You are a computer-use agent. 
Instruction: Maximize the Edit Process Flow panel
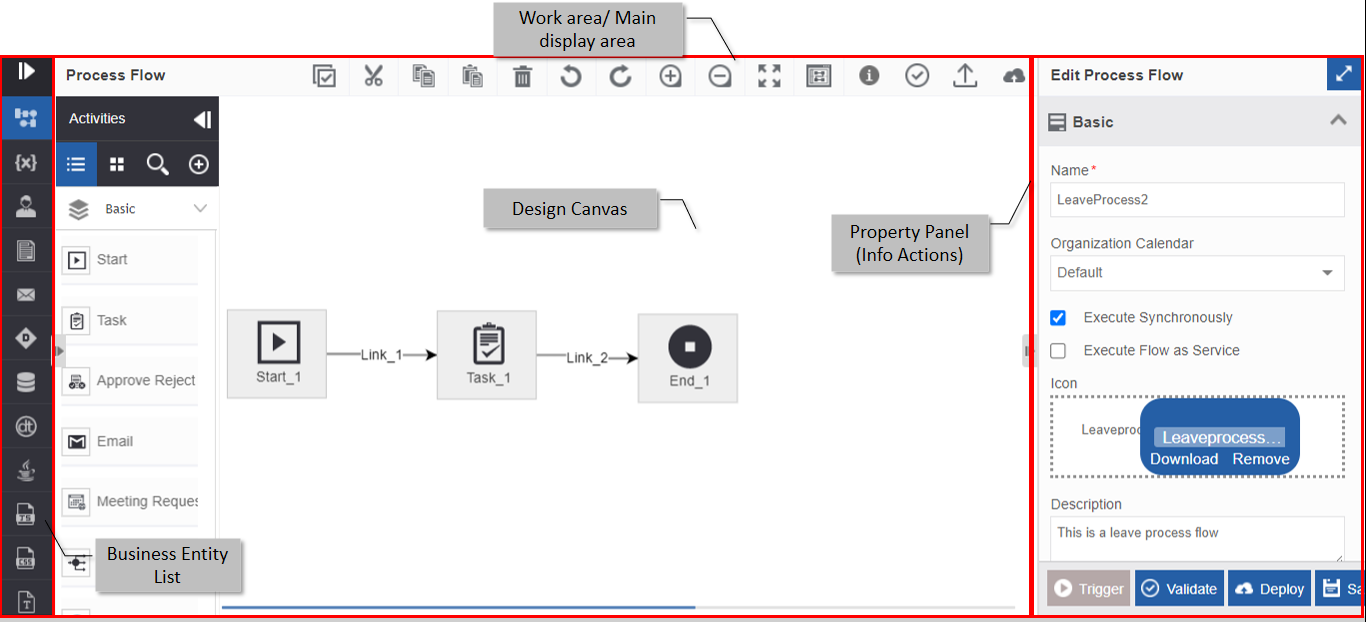[x=1344, y=75]
